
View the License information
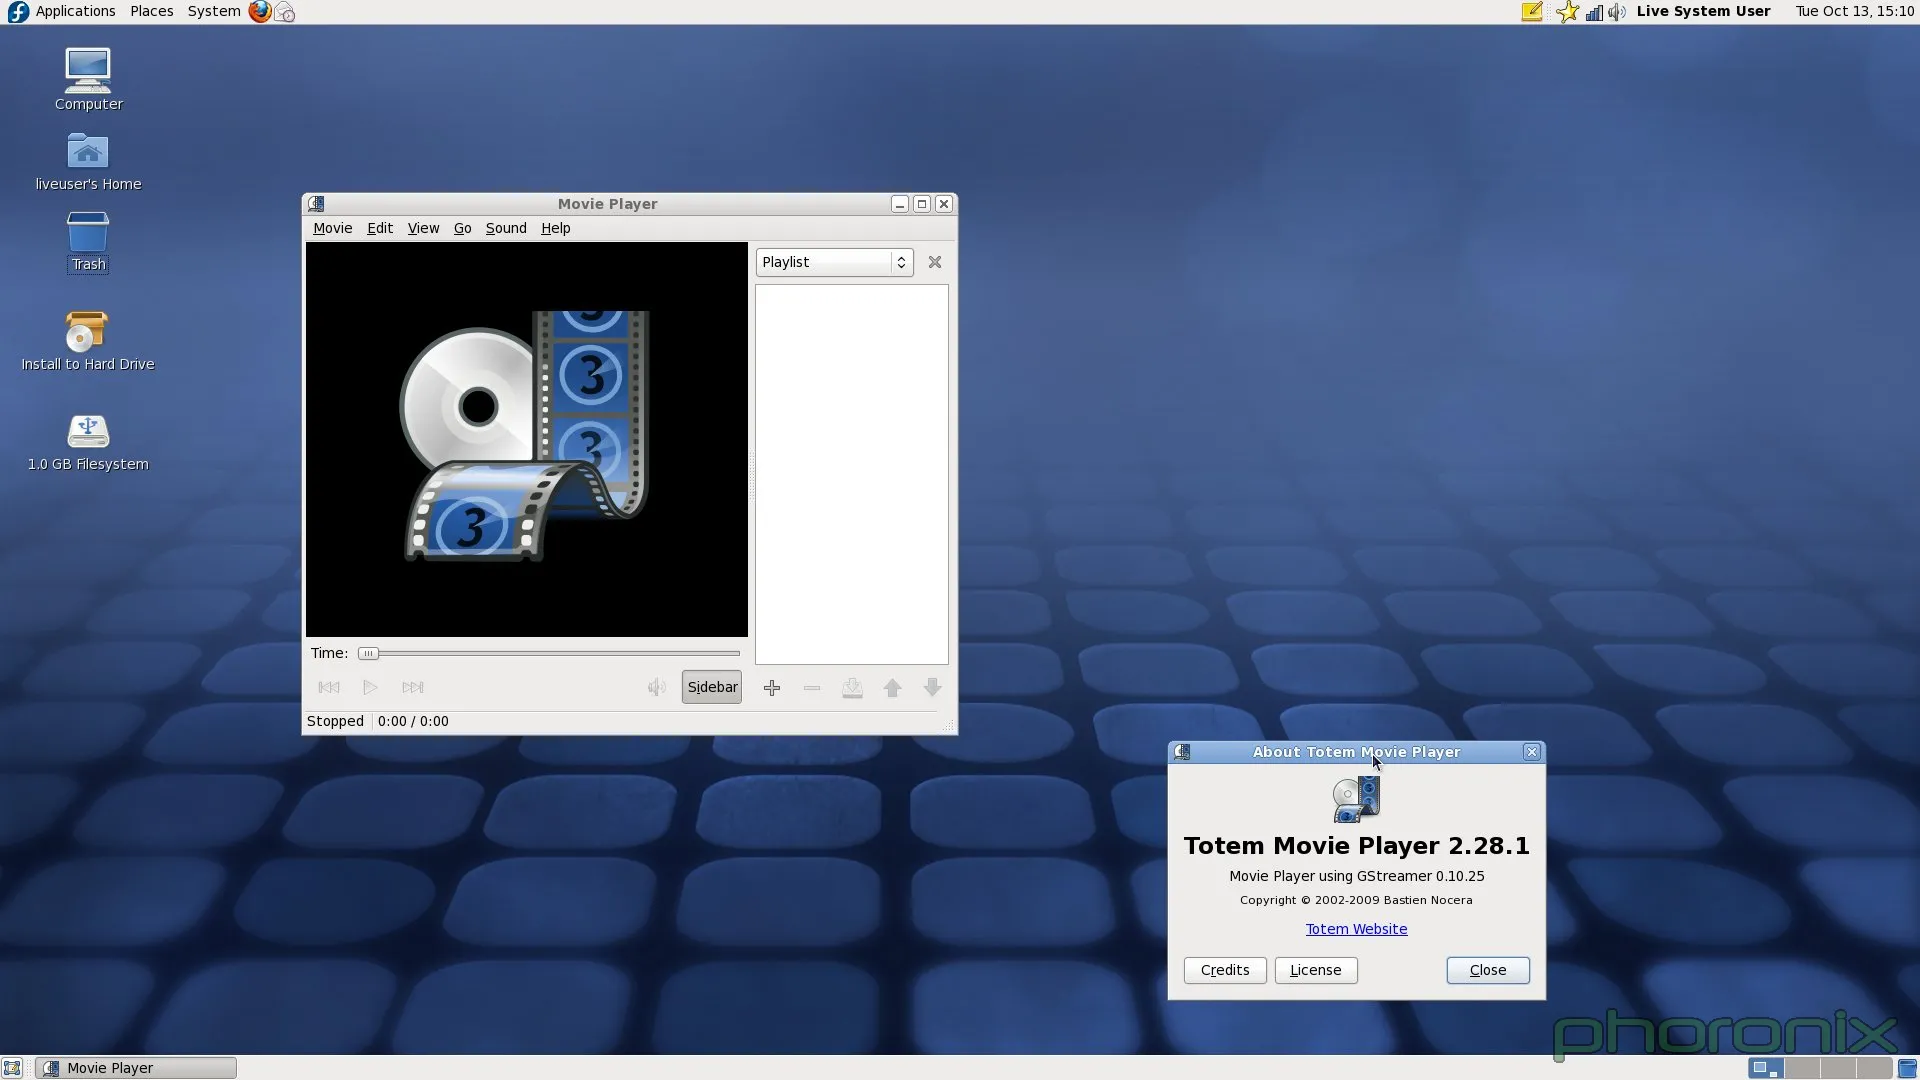click(x=1316, y=970)
